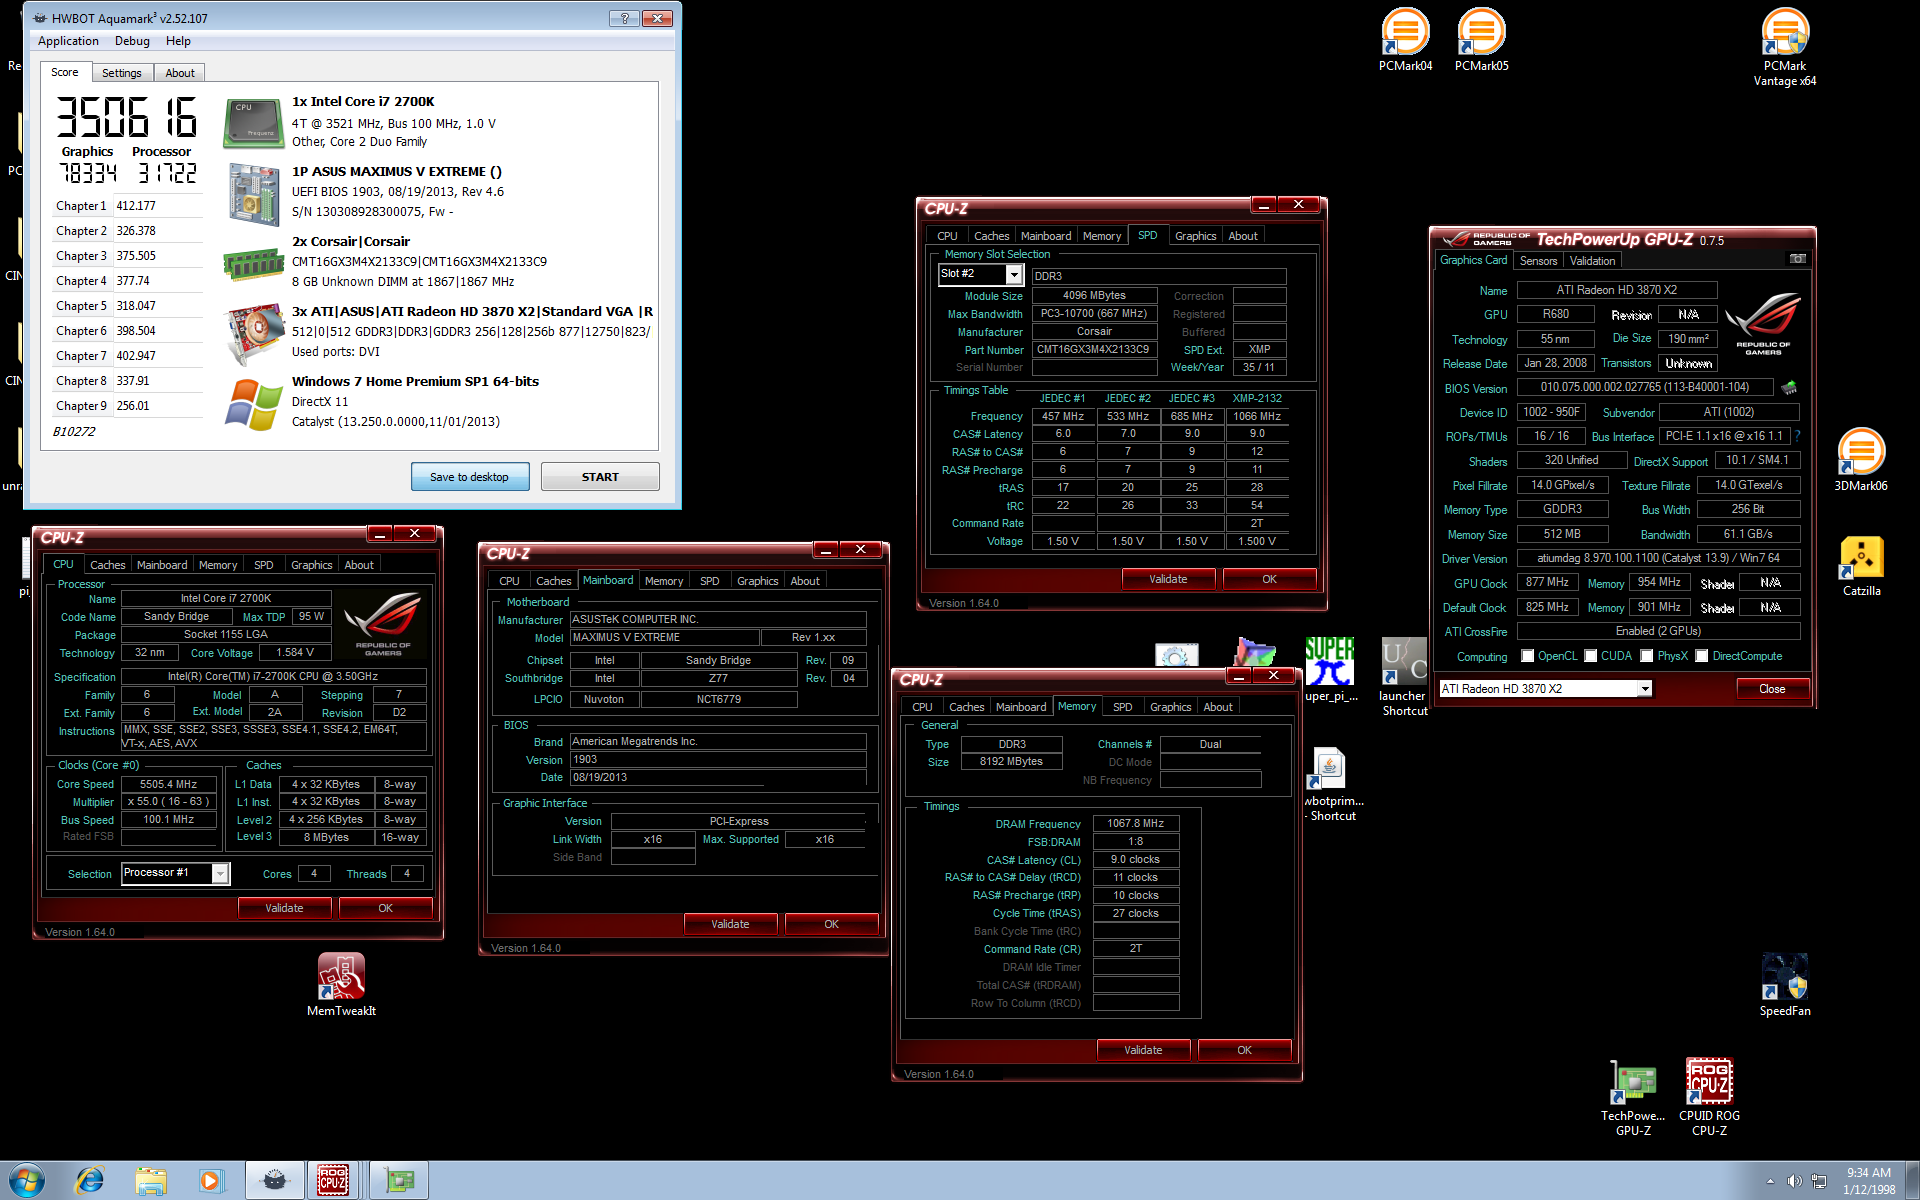1920x1200 pixels.
Task: Click the Windows logo image in Aquamark
Action: (x=254, y=404)
